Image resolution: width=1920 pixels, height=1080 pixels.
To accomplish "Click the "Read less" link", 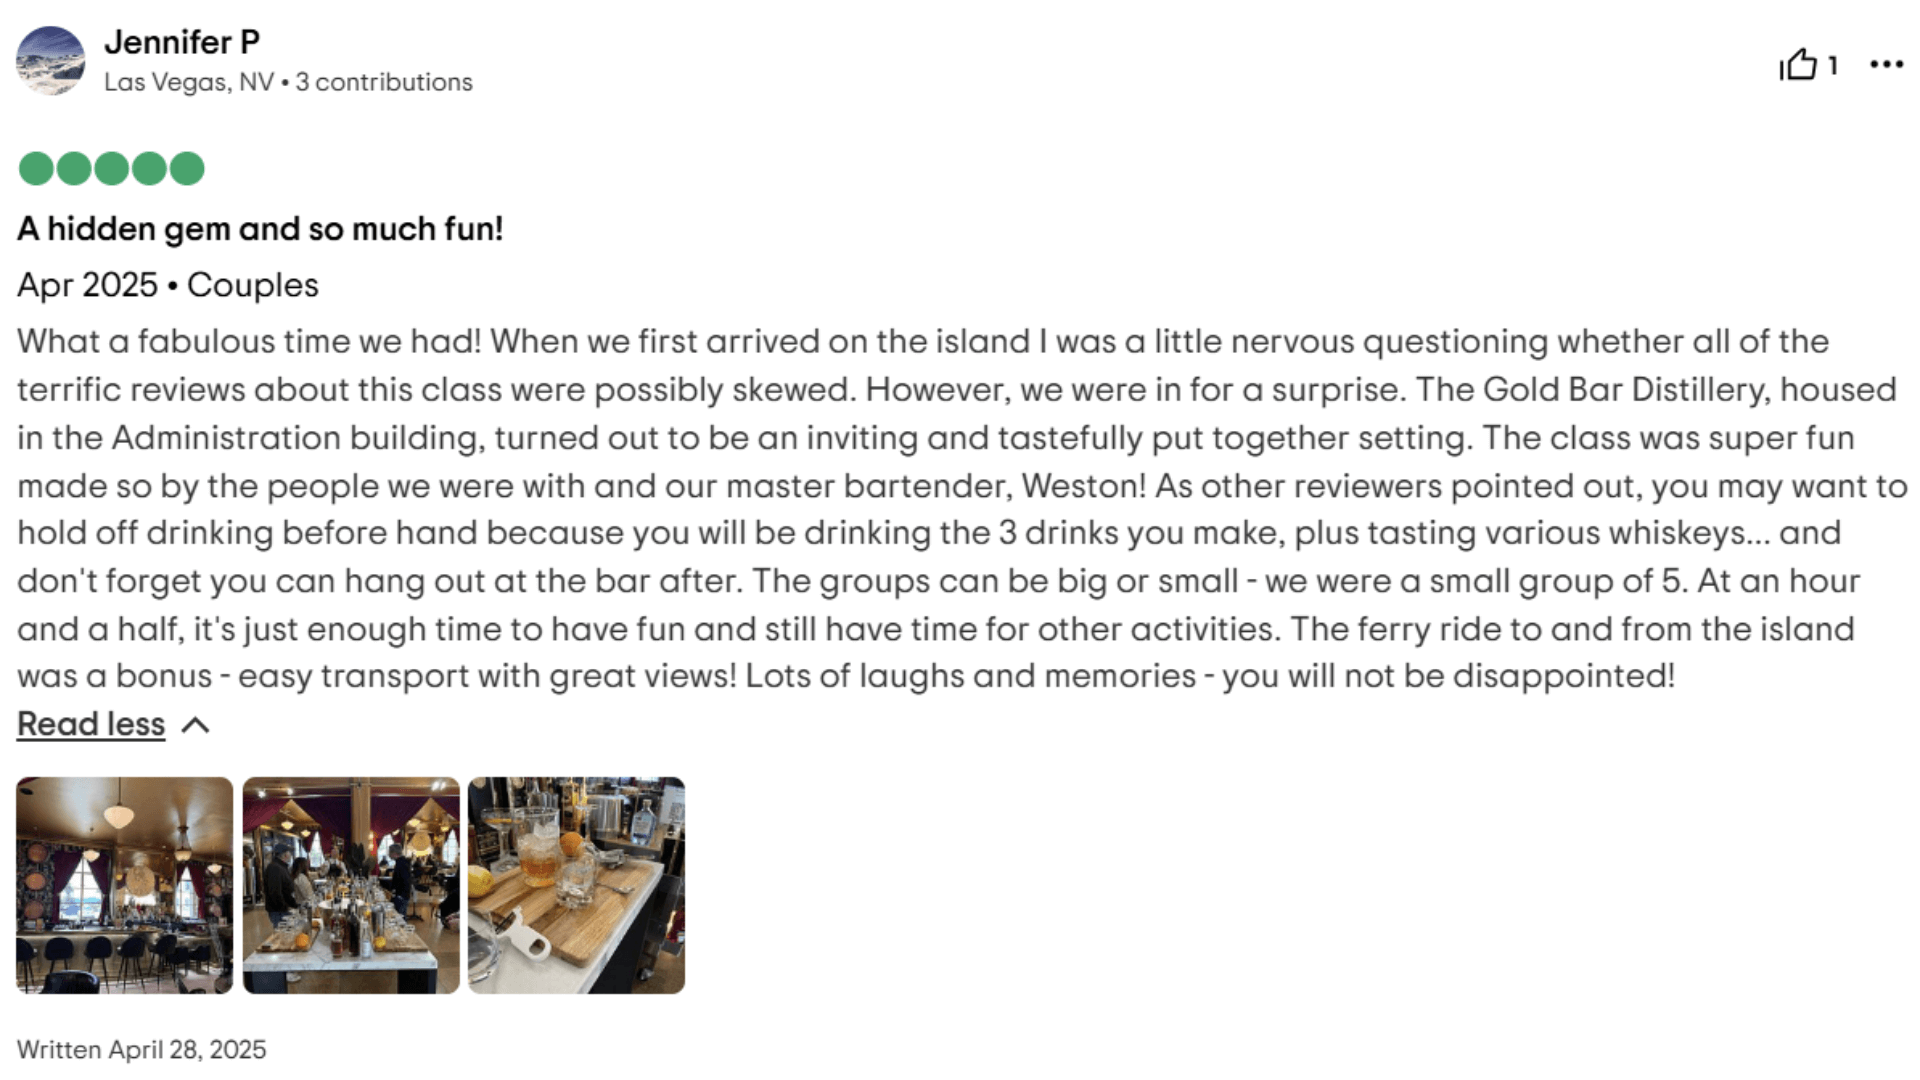I will tap(91, 724).
